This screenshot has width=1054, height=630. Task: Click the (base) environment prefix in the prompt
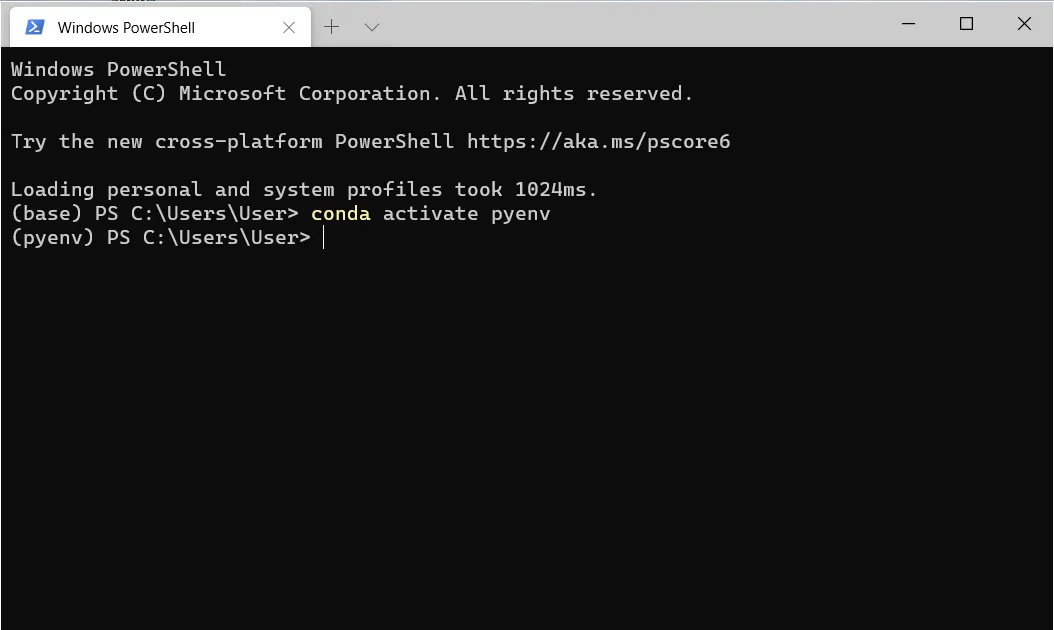(46, 214)
